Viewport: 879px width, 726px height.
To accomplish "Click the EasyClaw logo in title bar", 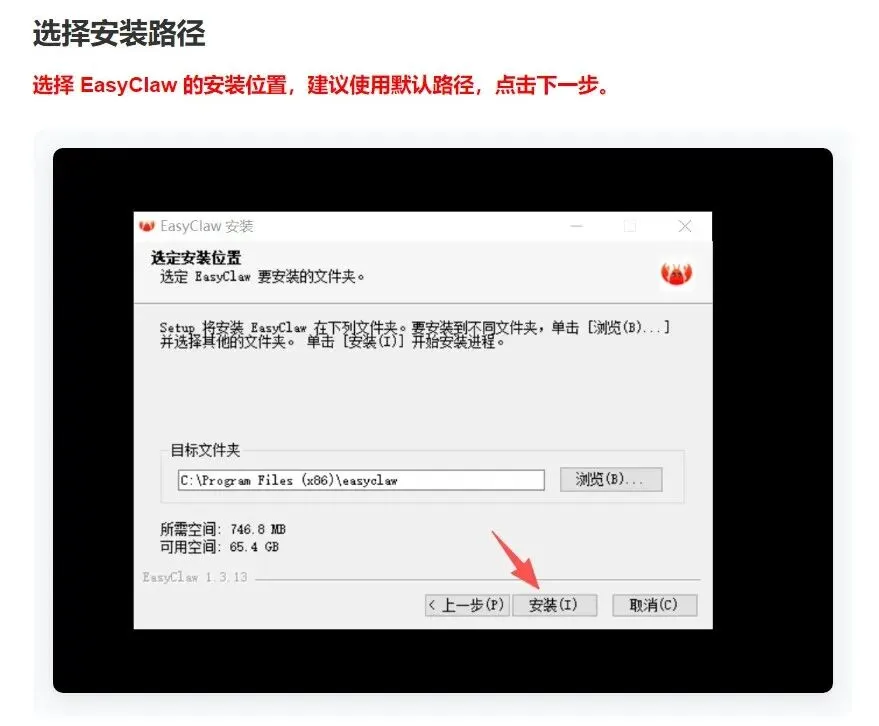I will 147,226.
